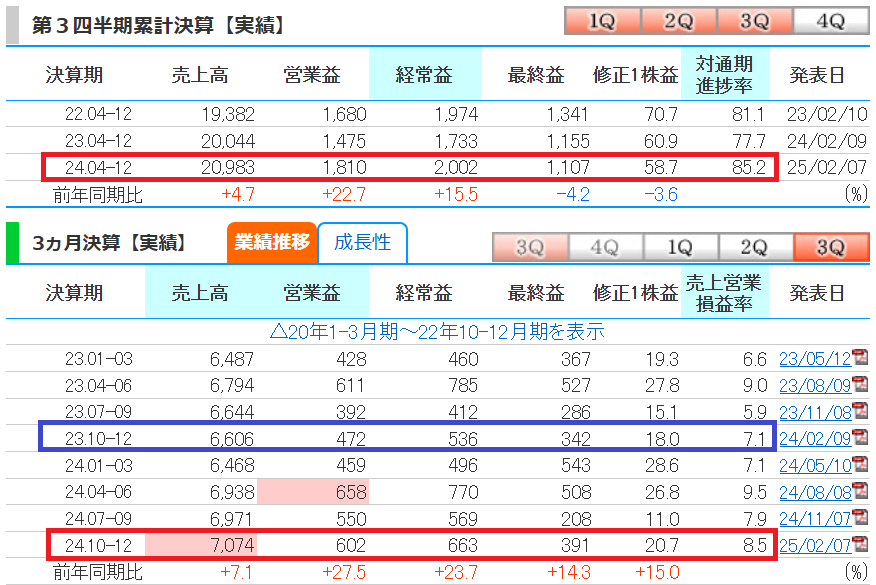This screenshot has height=585, width=876.
Task: Open PDF icon next to 23/05/12
Action: pos(860,357)
